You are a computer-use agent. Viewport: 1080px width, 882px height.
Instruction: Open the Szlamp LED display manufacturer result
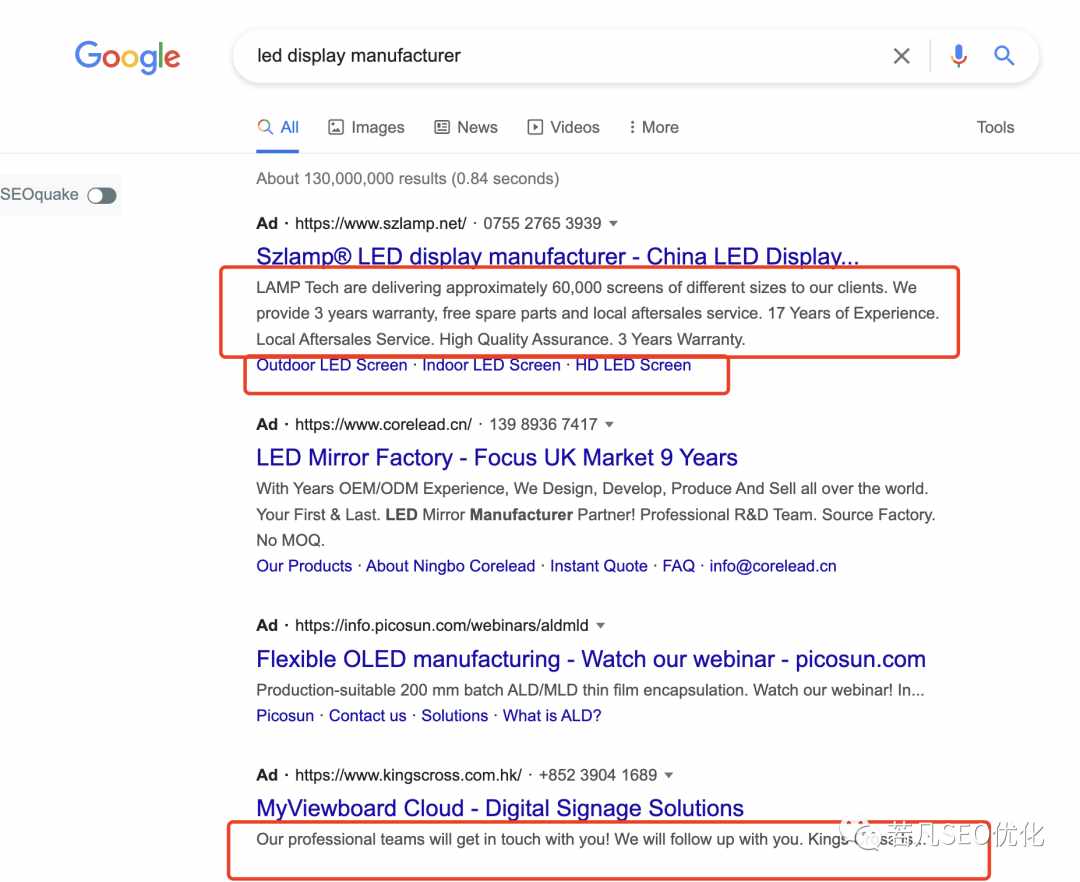click(557, 256)
